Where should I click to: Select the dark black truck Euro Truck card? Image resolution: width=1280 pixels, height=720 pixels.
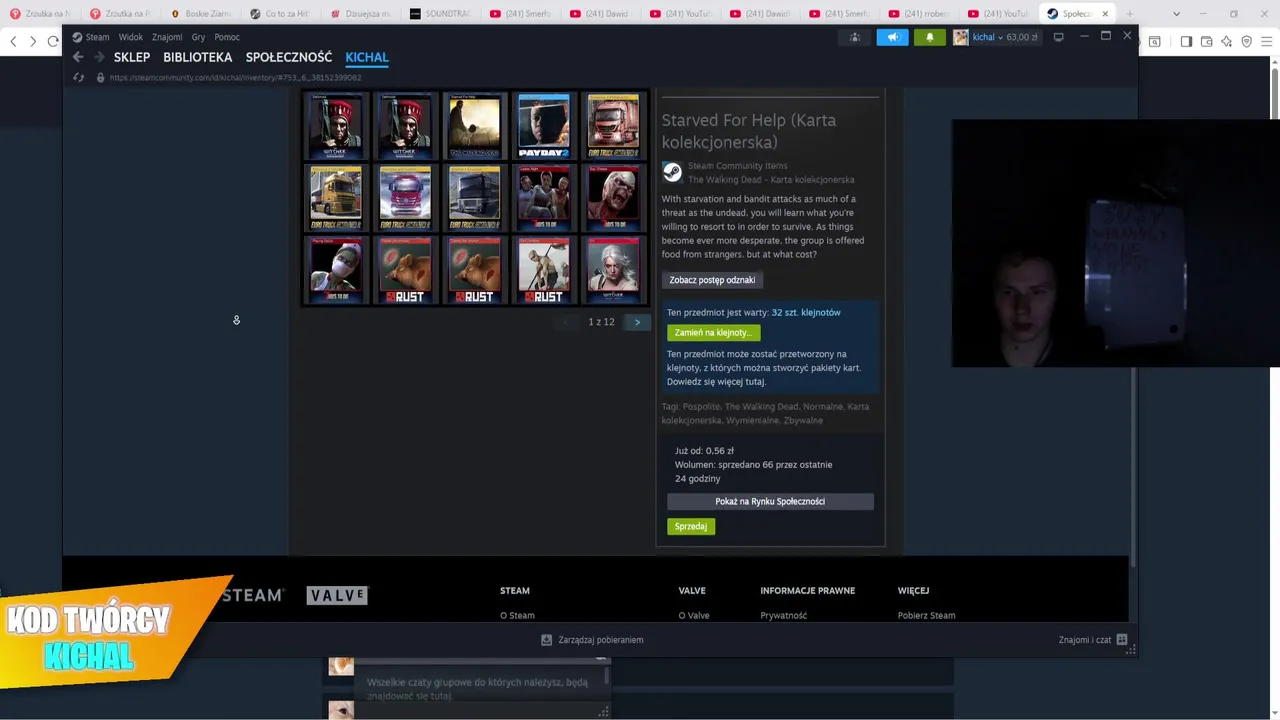coord(475,197)
